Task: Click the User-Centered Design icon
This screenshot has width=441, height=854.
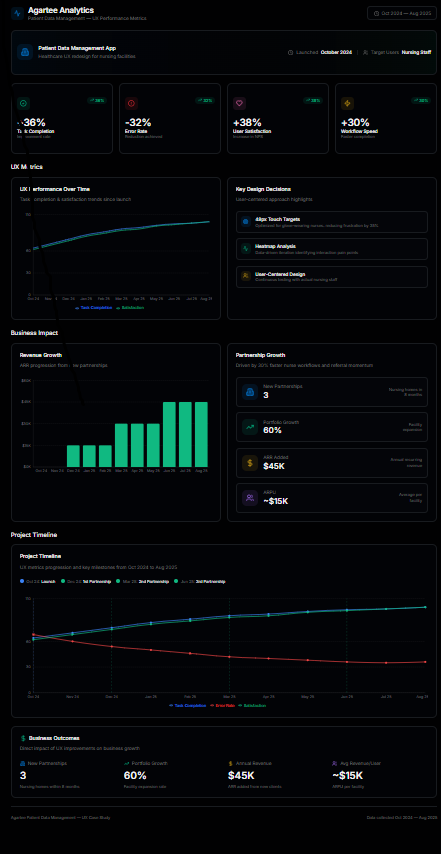Action: pos(246,276)
